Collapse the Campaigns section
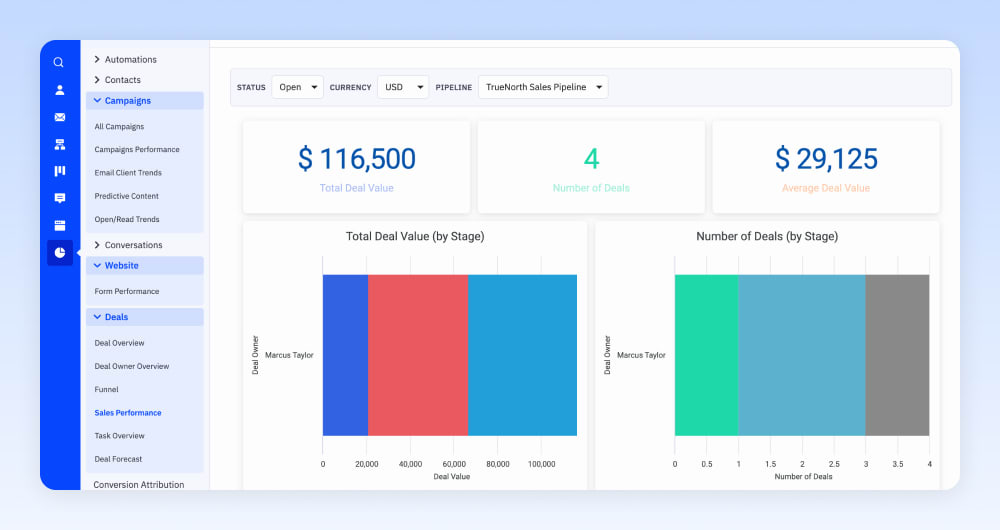This screenshot has width=1000, height=530. [x=145, y=101]
